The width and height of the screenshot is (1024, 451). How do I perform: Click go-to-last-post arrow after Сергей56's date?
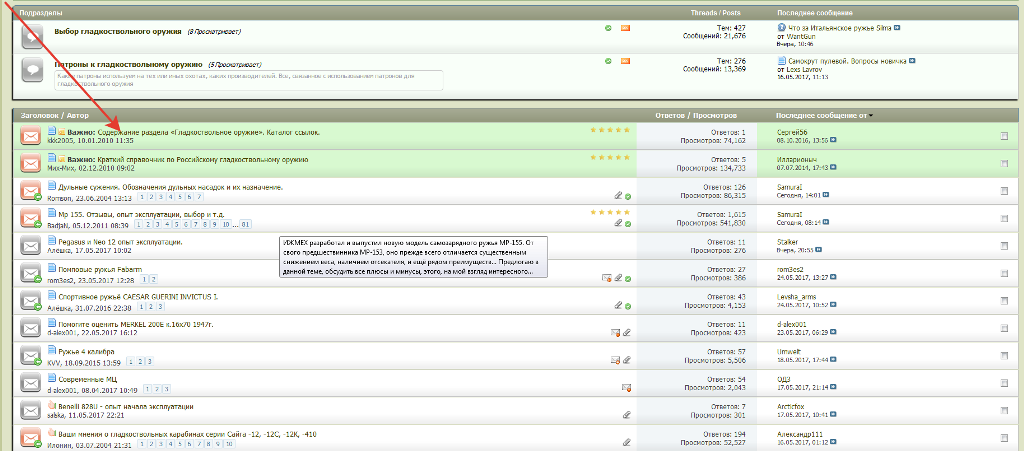pos(835,141)
